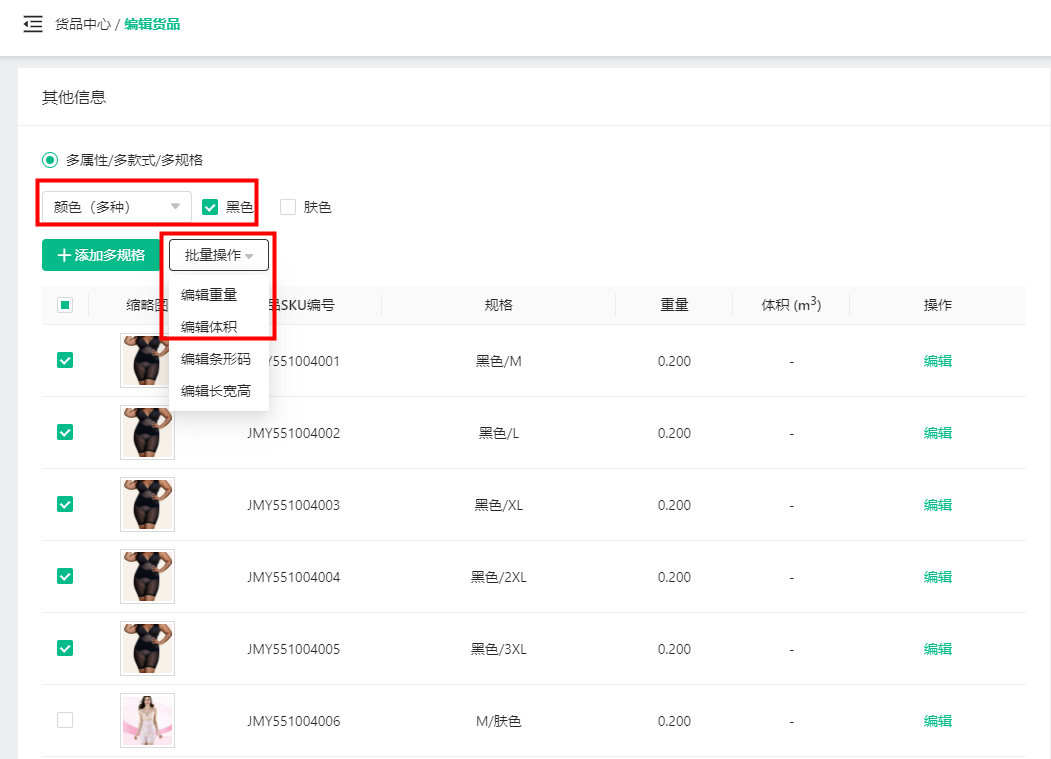Choose 编辑体积 from the batch menu
The image size is (1051, 759).
[209, 327]
